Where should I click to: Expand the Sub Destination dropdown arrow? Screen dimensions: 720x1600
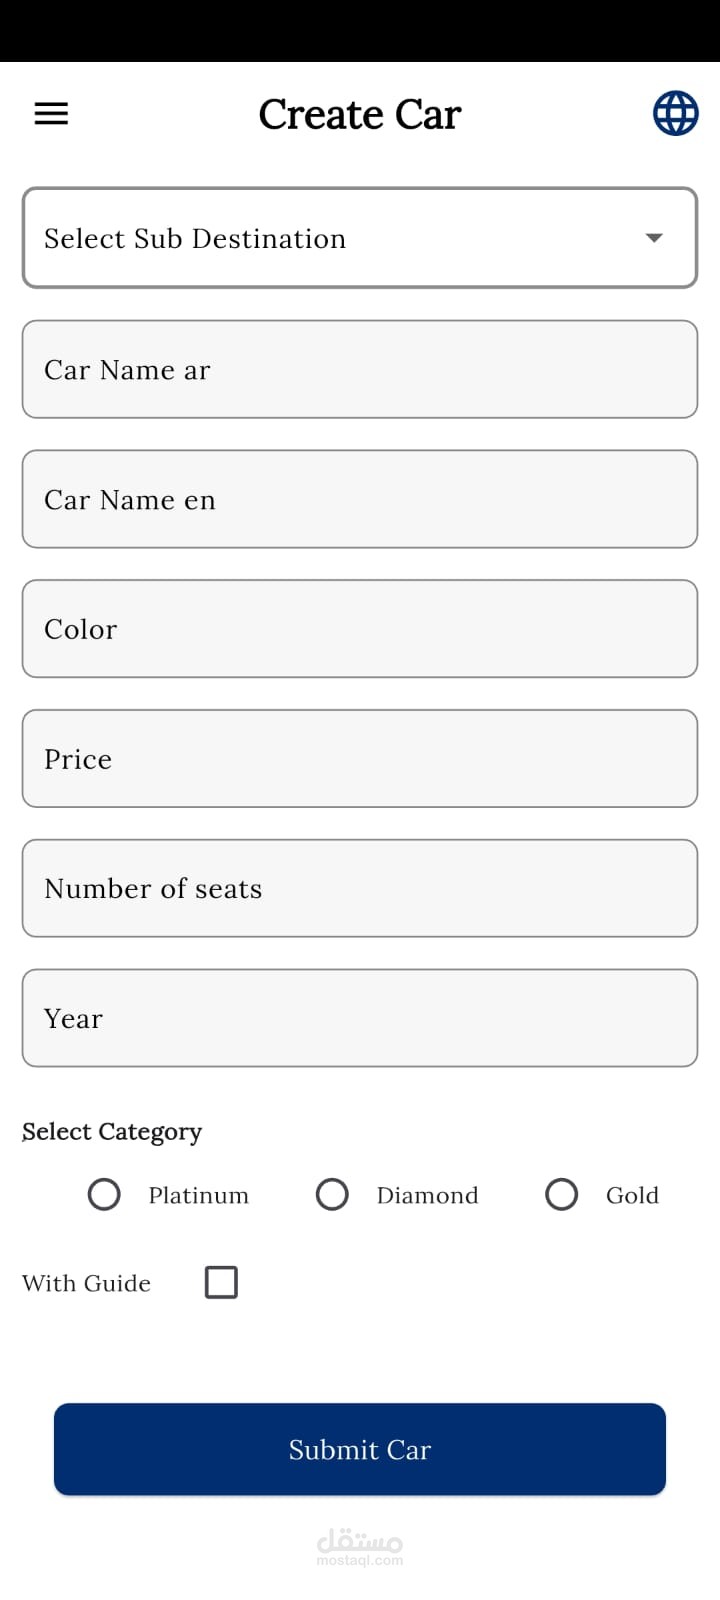tap(654, 238)
